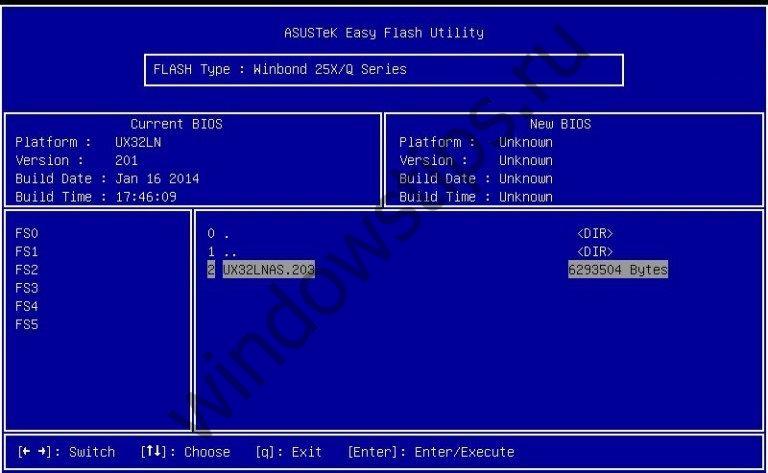This screenshot has width=768, height=473.
Task: Select the FS1 file system entry
Action: click(26, 252)
